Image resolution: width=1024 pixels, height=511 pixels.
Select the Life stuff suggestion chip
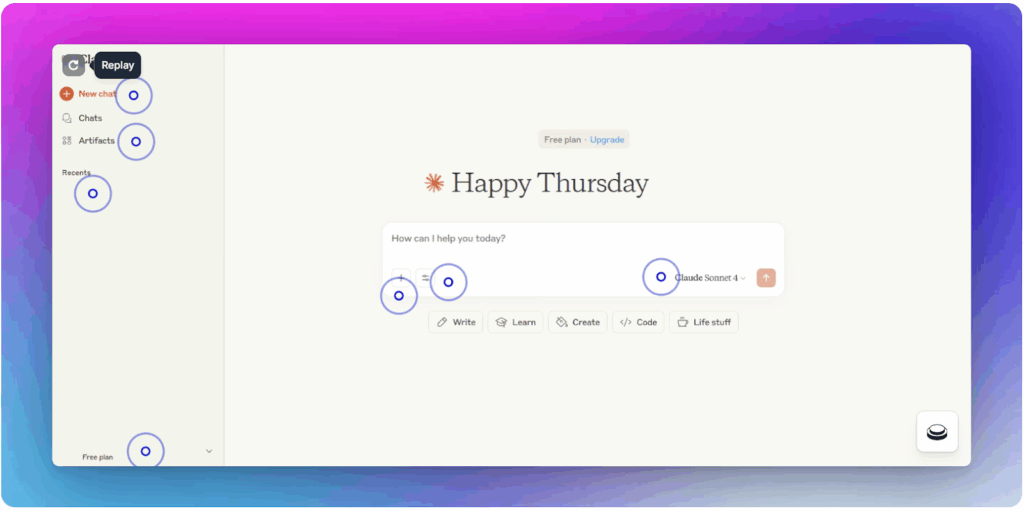(704, 322)
